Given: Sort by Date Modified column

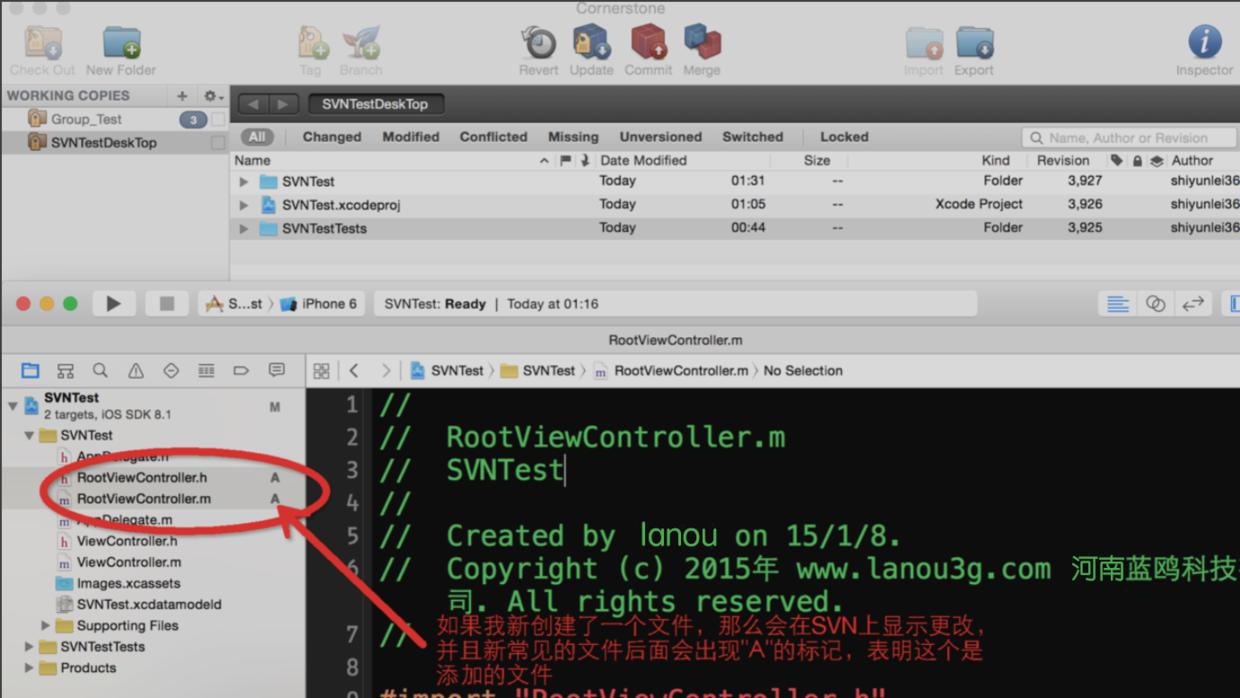Looking at the screenshot, I should pos(643,160).
